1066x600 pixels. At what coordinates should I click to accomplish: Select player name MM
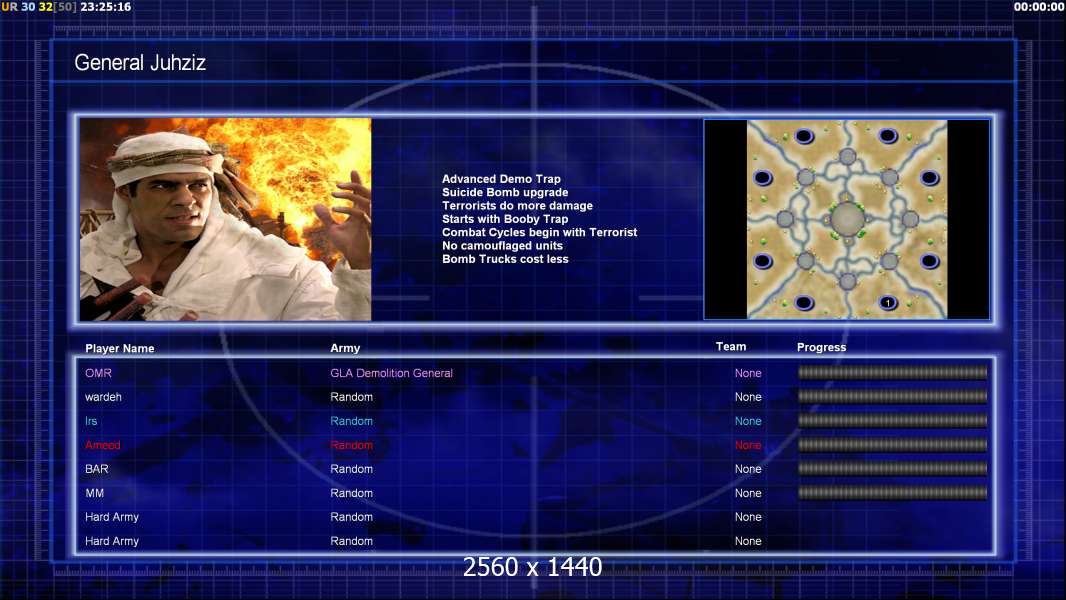point(94,493)
